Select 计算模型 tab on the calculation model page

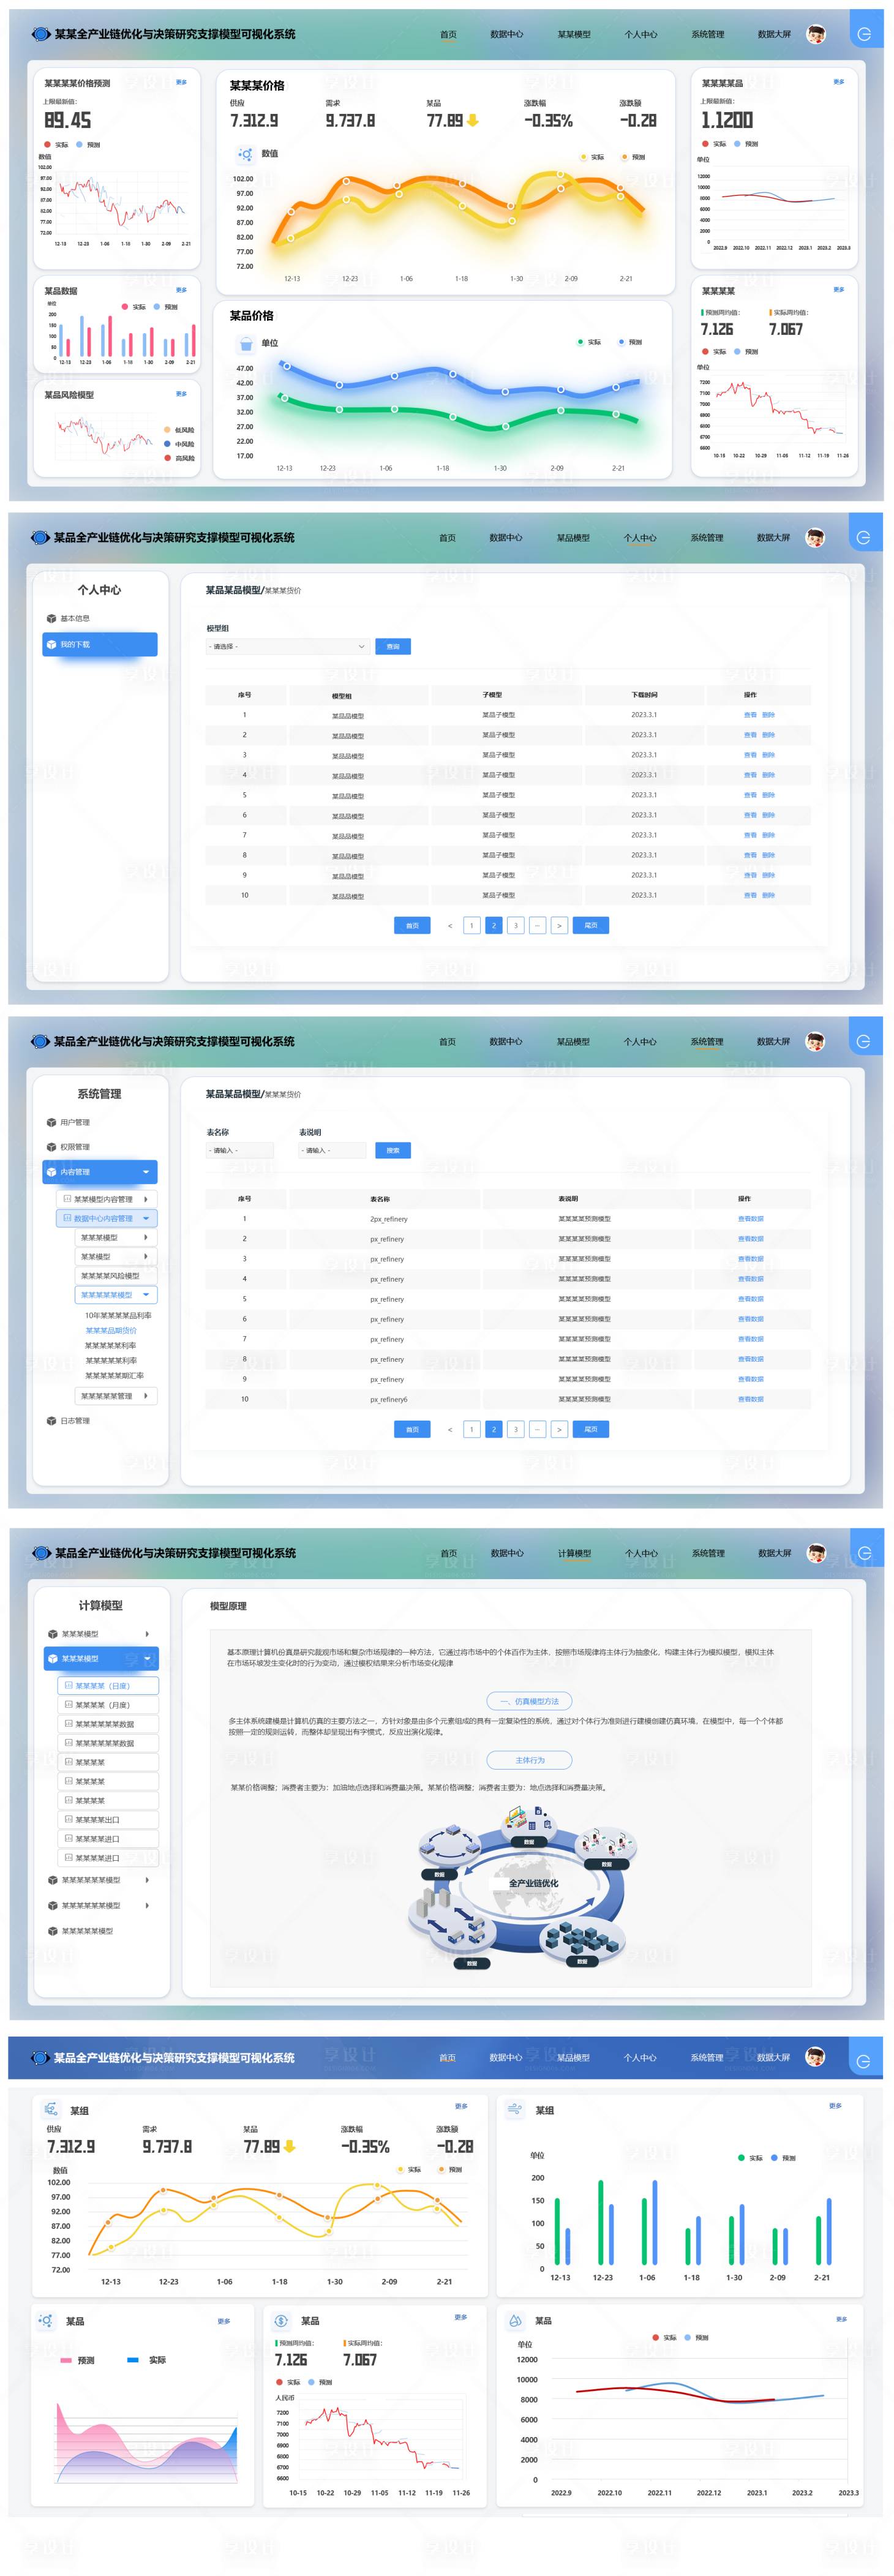(574, 1553)
